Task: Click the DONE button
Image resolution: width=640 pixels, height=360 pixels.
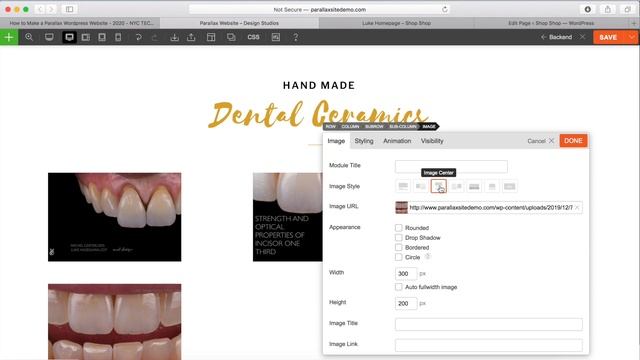Action: click(x=573, y=140)
